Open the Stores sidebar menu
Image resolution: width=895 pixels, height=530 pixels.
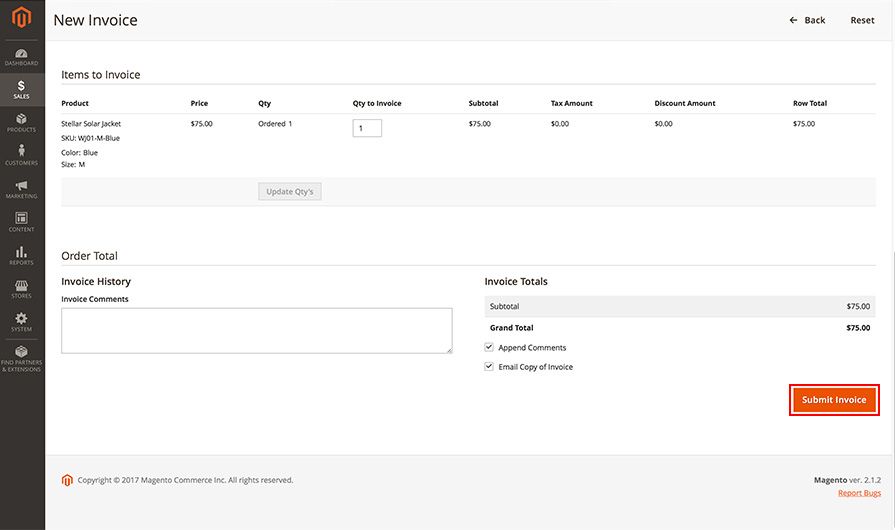coord(22,289)
